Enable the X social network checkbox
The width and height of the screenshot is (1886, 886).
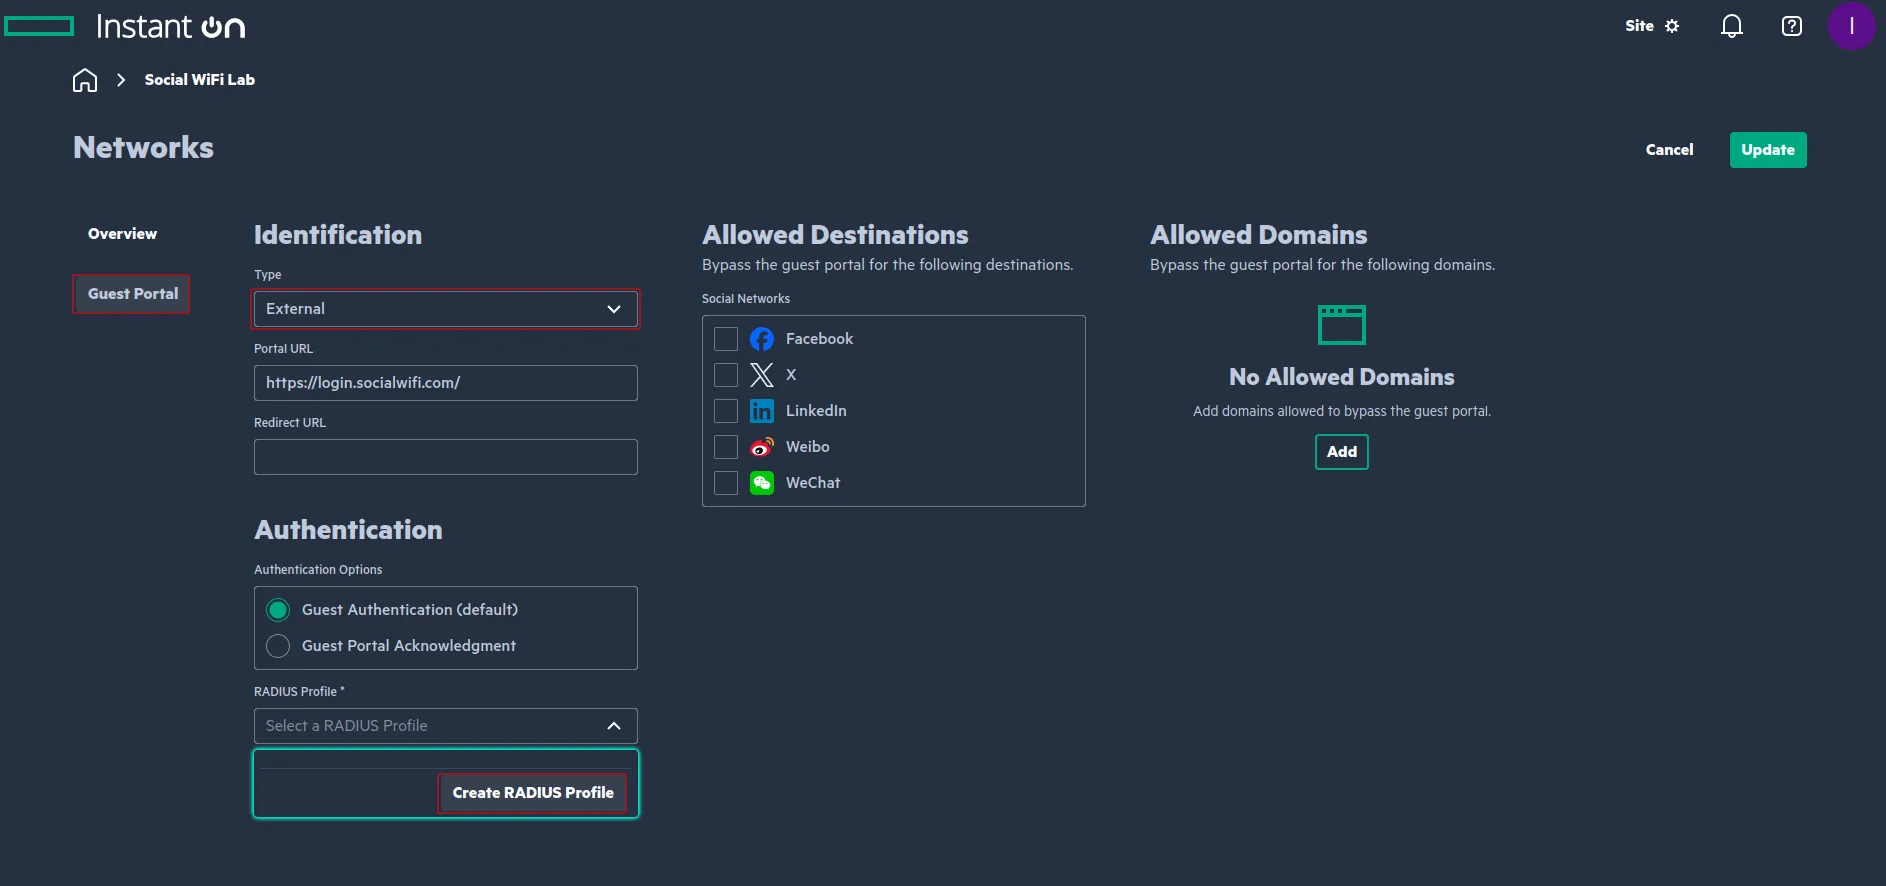coord(726,375)
